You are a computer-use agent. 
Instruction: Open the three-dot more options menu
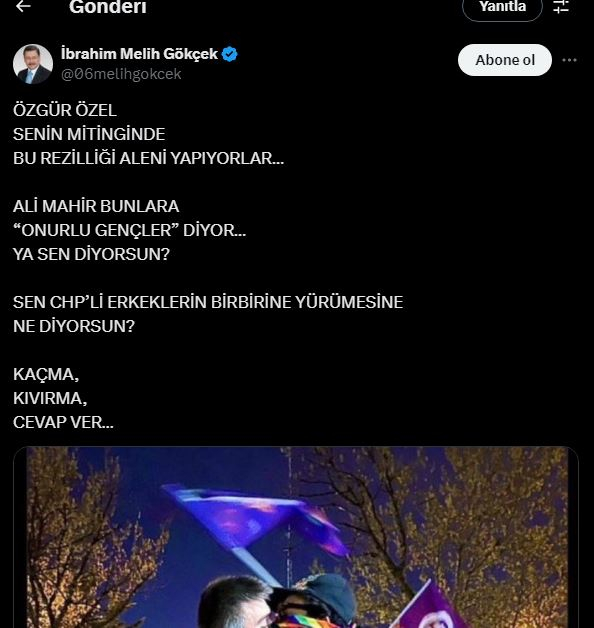569,60
